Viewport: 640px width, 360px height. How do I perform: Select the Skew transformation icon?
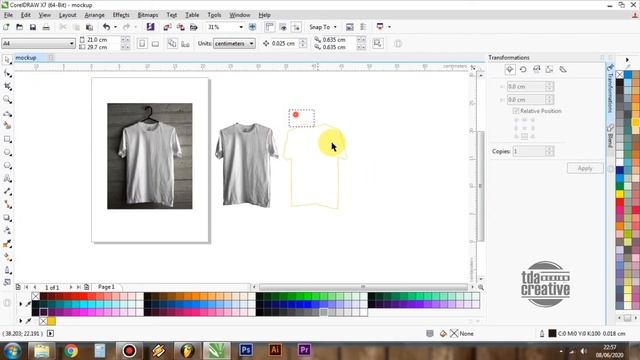point(563,69)
